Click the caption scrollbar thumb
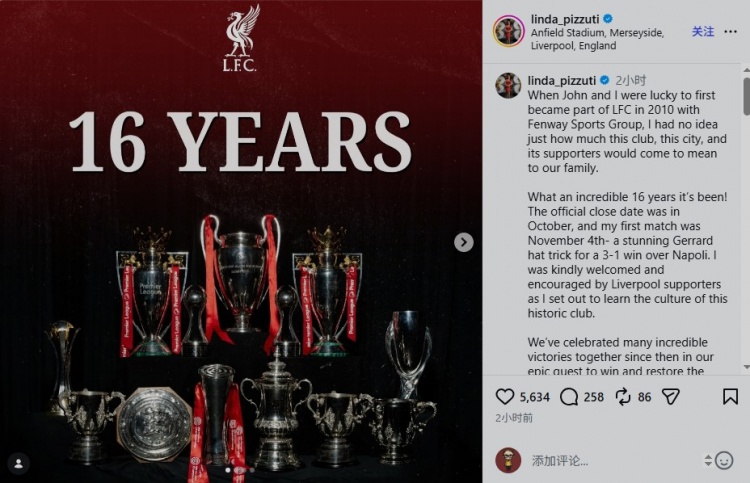 click(x=746, y=96)
